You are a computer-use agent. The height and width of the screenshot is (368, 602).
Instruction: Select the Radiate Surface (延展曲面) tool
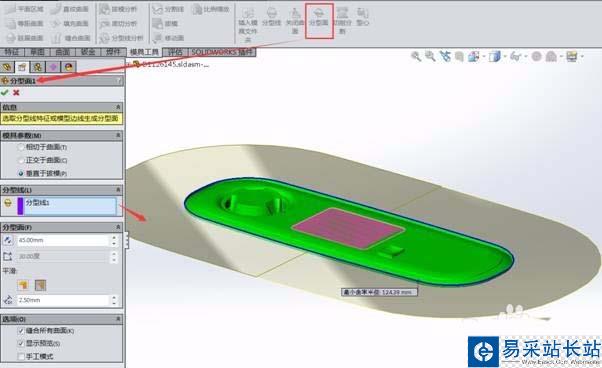(25, 38)
